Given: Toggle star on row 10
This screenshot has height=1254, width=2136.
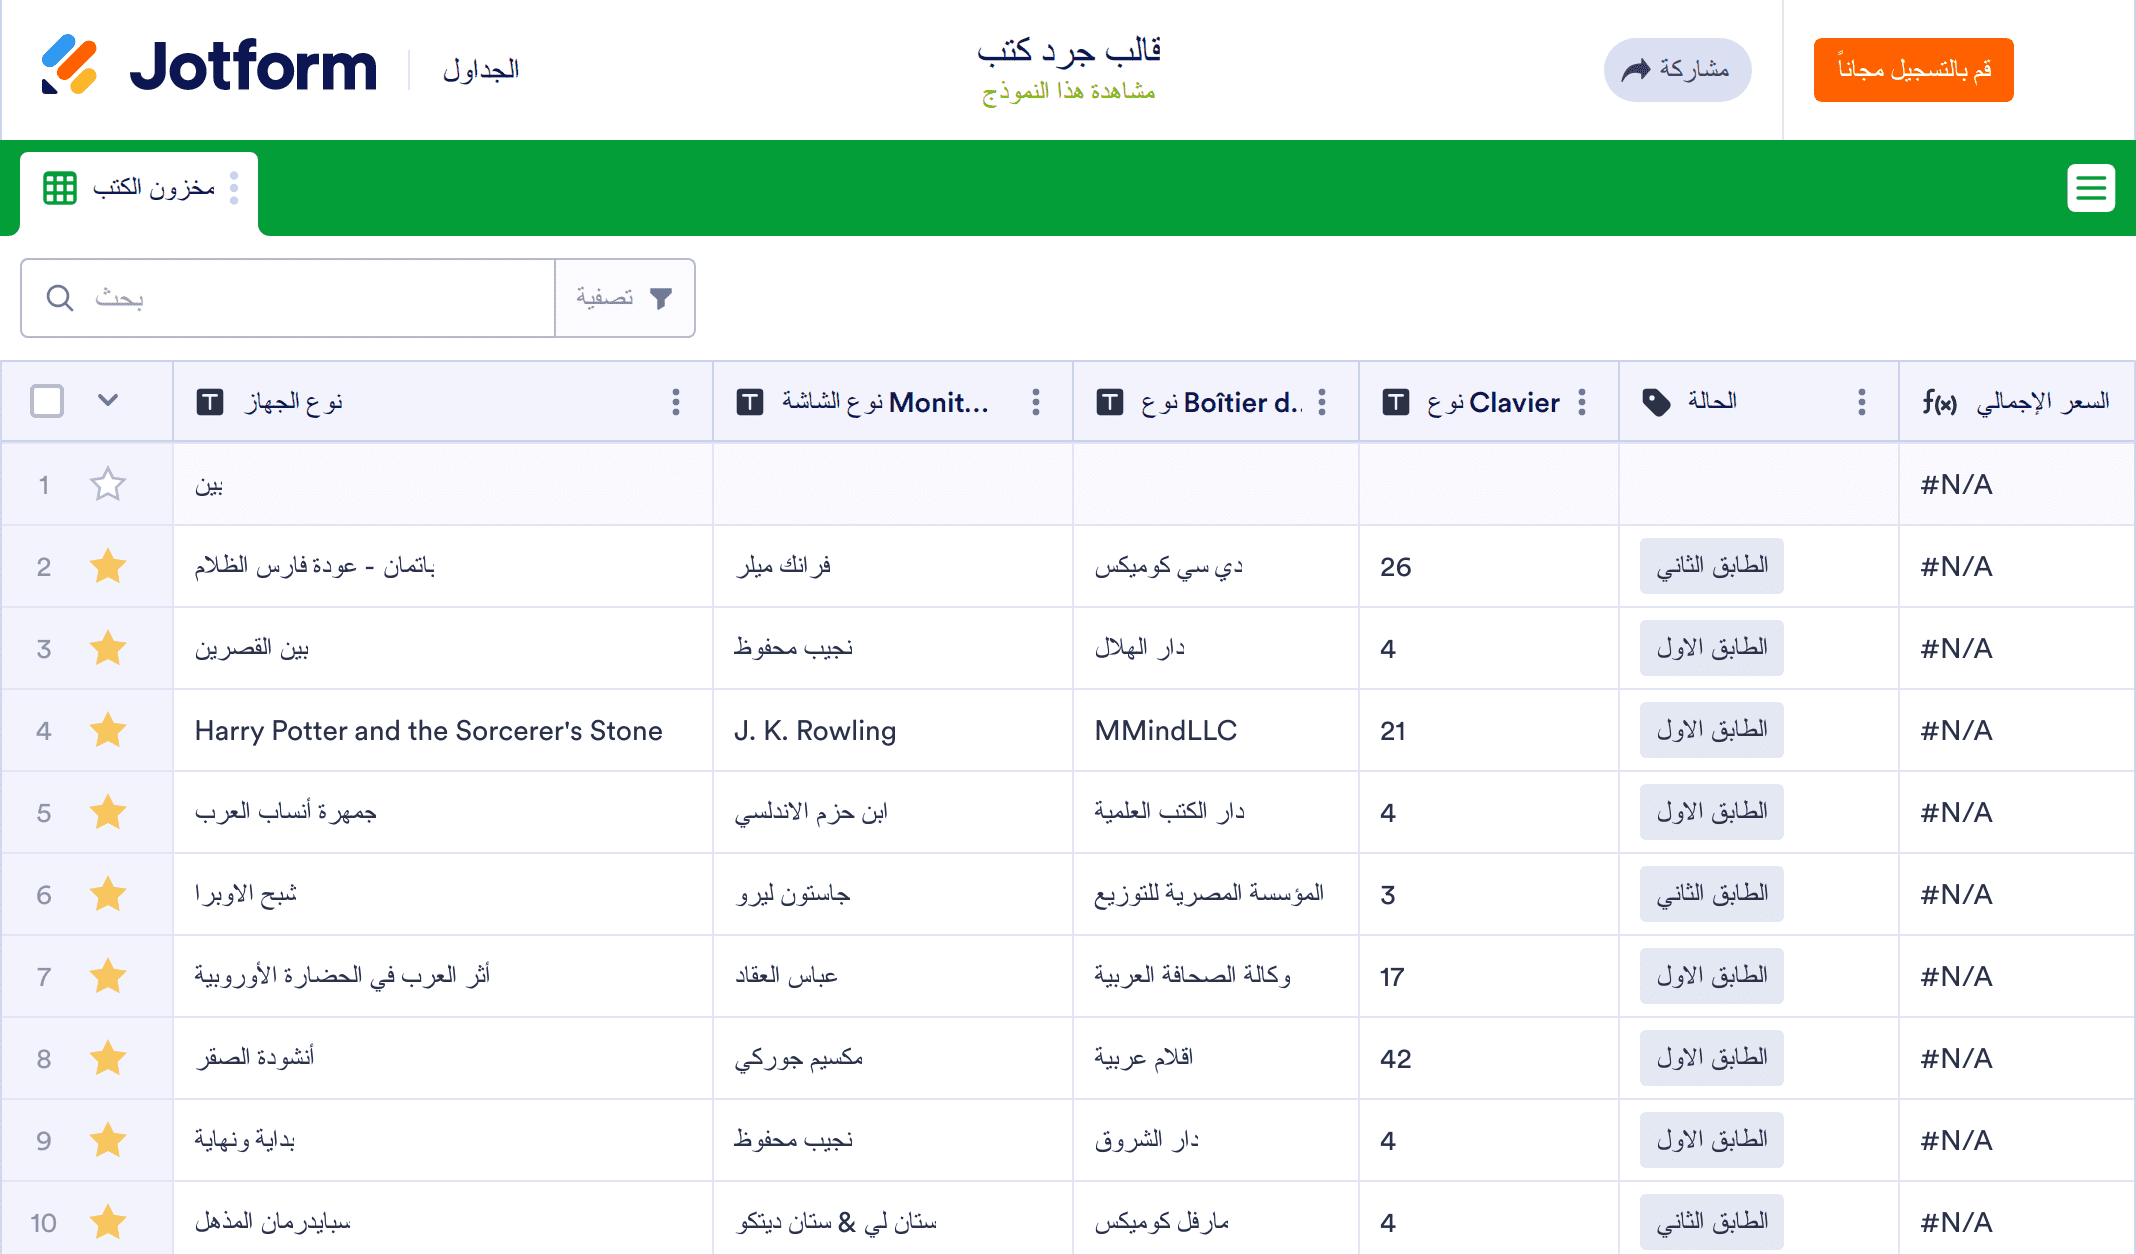Looking at the screenshot, I should tap(107, 1222).
